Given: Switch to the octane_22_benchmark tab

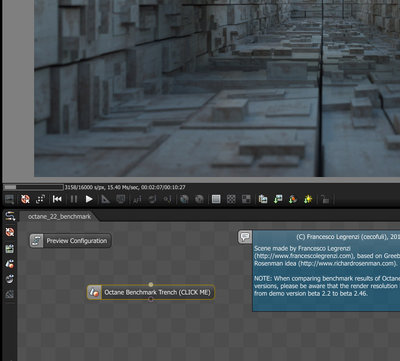Looking at the screenshot, I should coord(59,217).
